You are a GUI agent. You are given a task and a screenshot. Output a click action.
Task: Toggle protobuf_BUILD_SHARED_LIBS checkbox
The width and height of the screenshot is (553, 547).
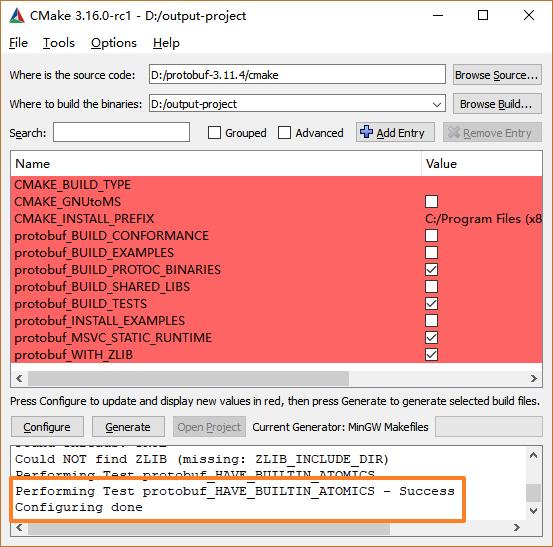431,287
